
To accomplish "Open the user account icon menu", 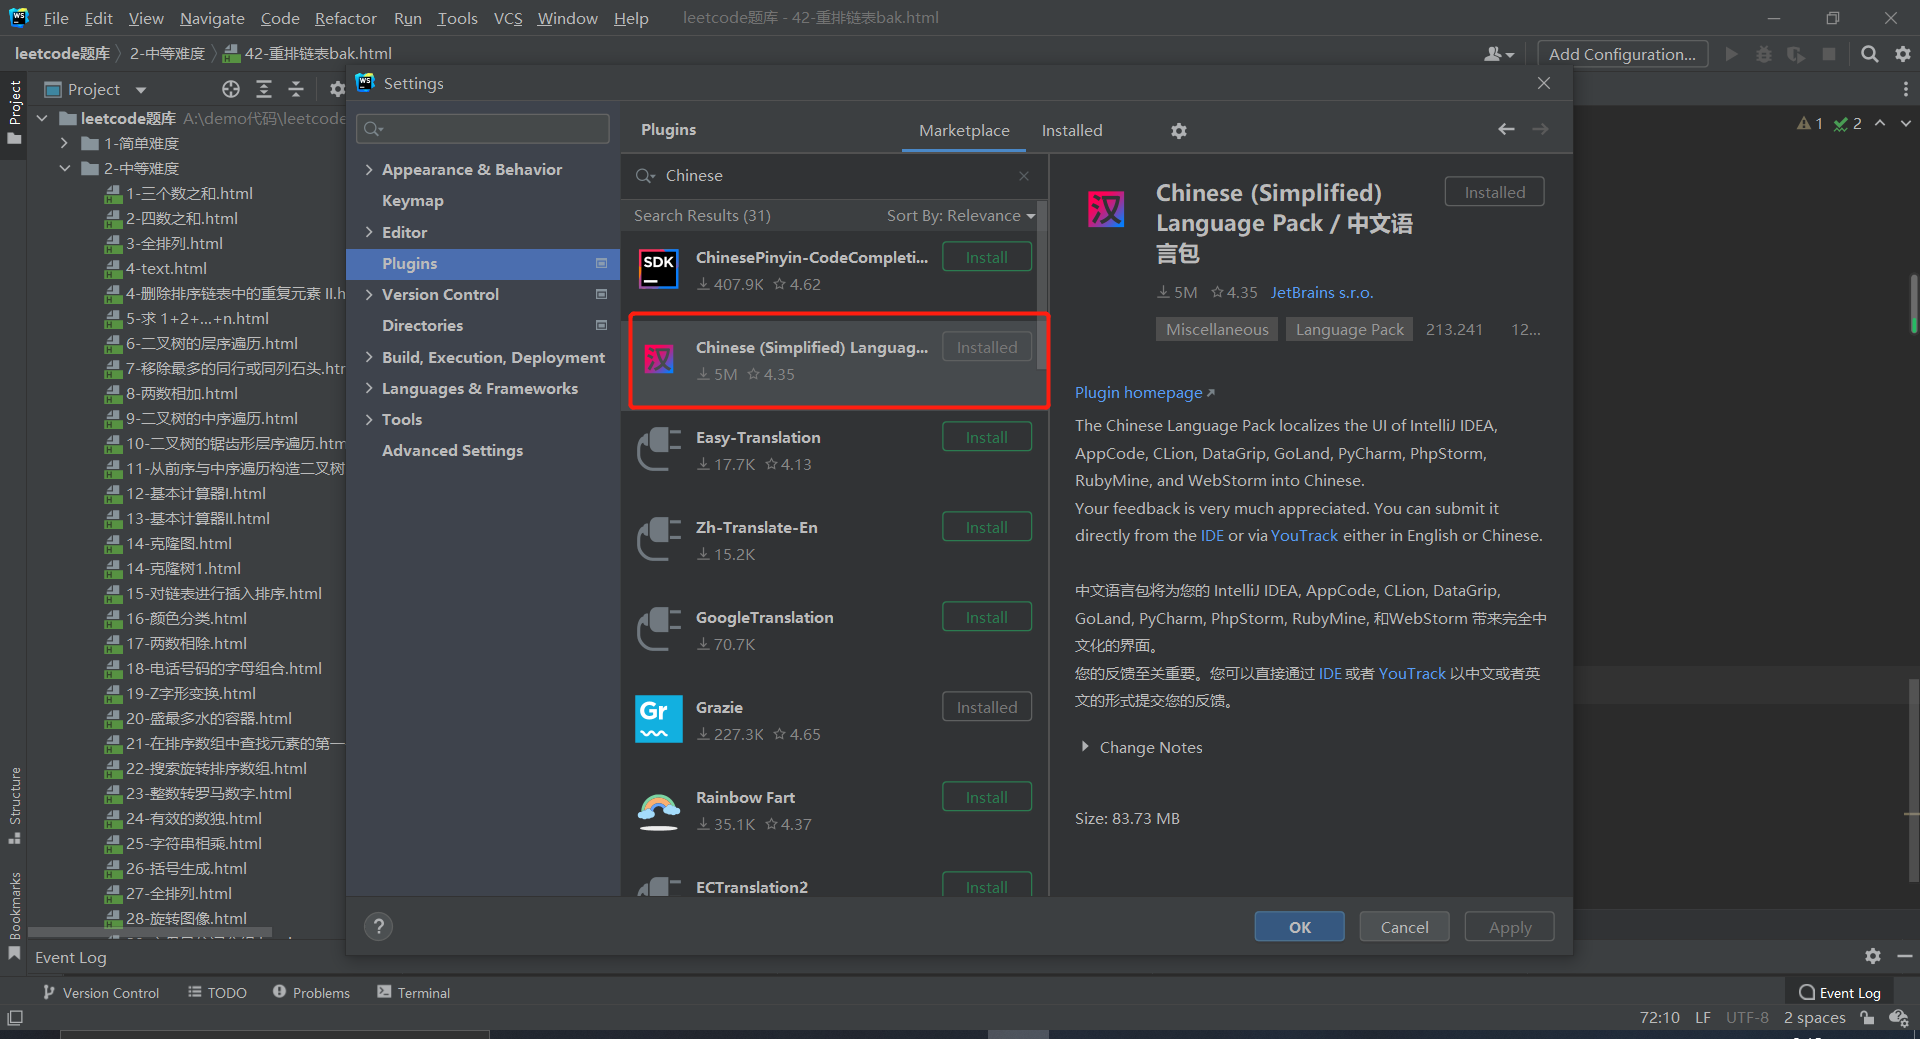I will [x=1498, y=54].
